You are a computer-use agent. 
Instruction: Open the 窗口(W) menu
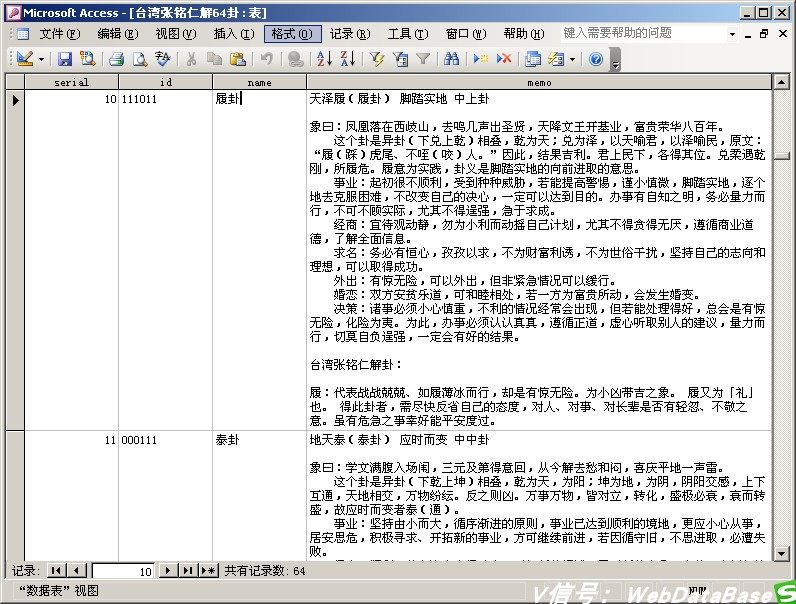click(x=466, y=34)
